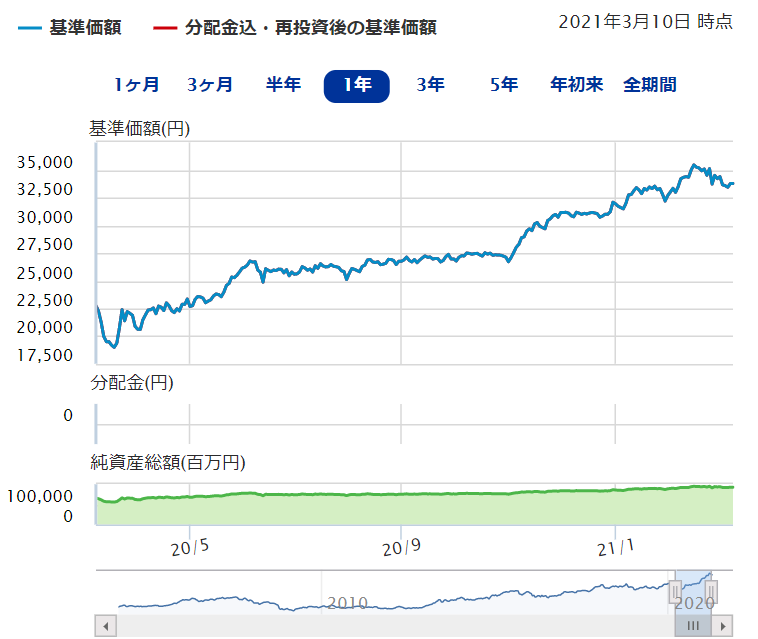The width and height of the screenshot is (758, 639).
Task: Toggle the 基準価額 blue legend series
Action: 70,27
